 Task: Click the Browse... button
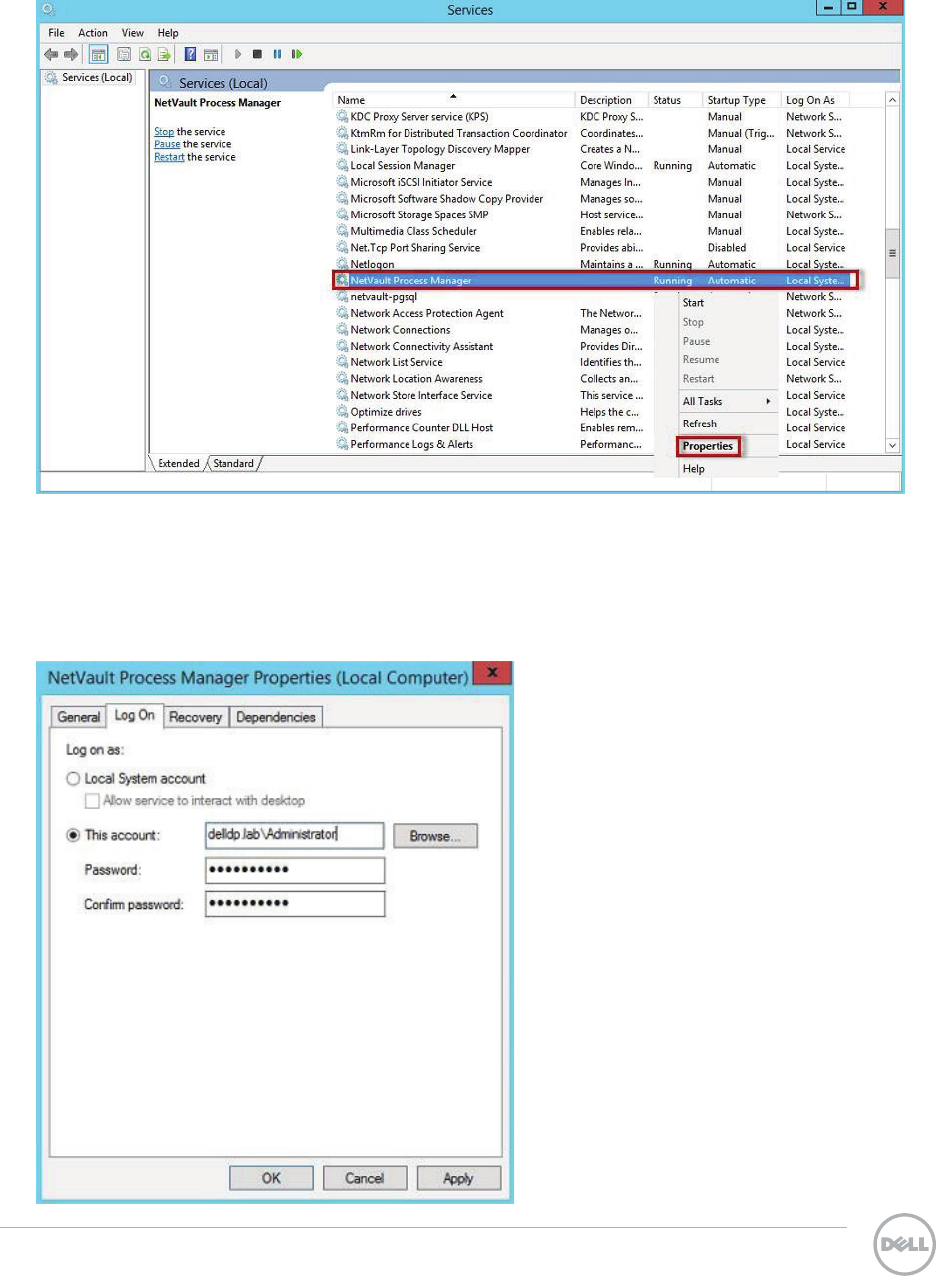click(x=435, y=836)
